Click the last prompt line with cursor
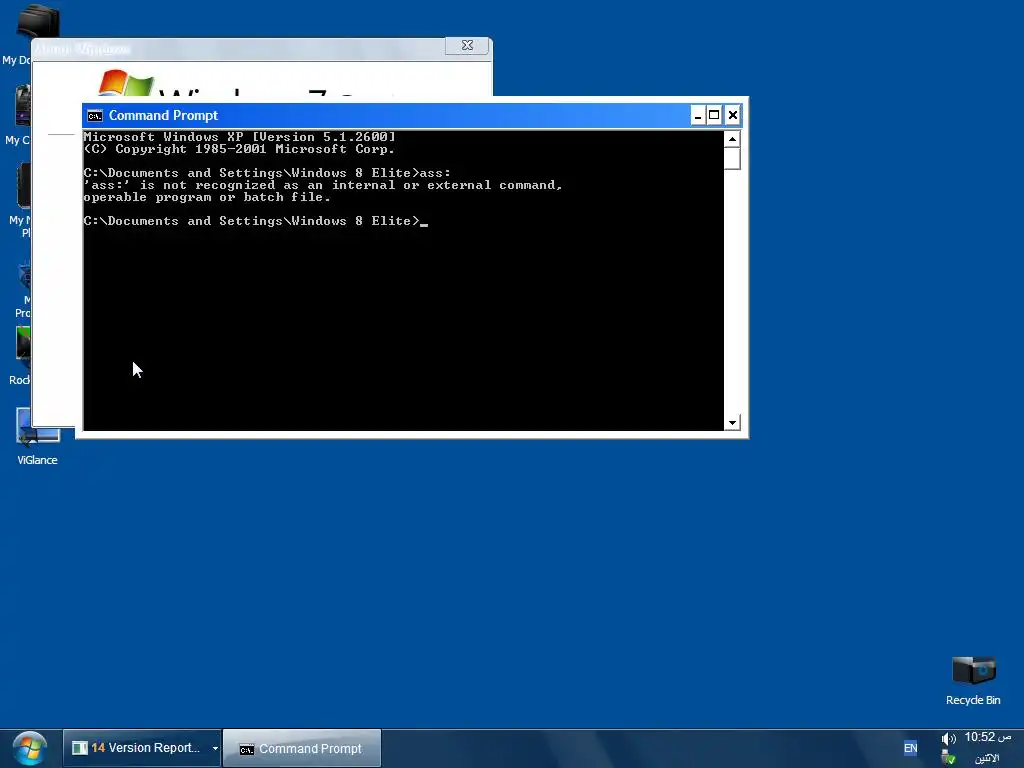1024x768 pixels. 256,221
